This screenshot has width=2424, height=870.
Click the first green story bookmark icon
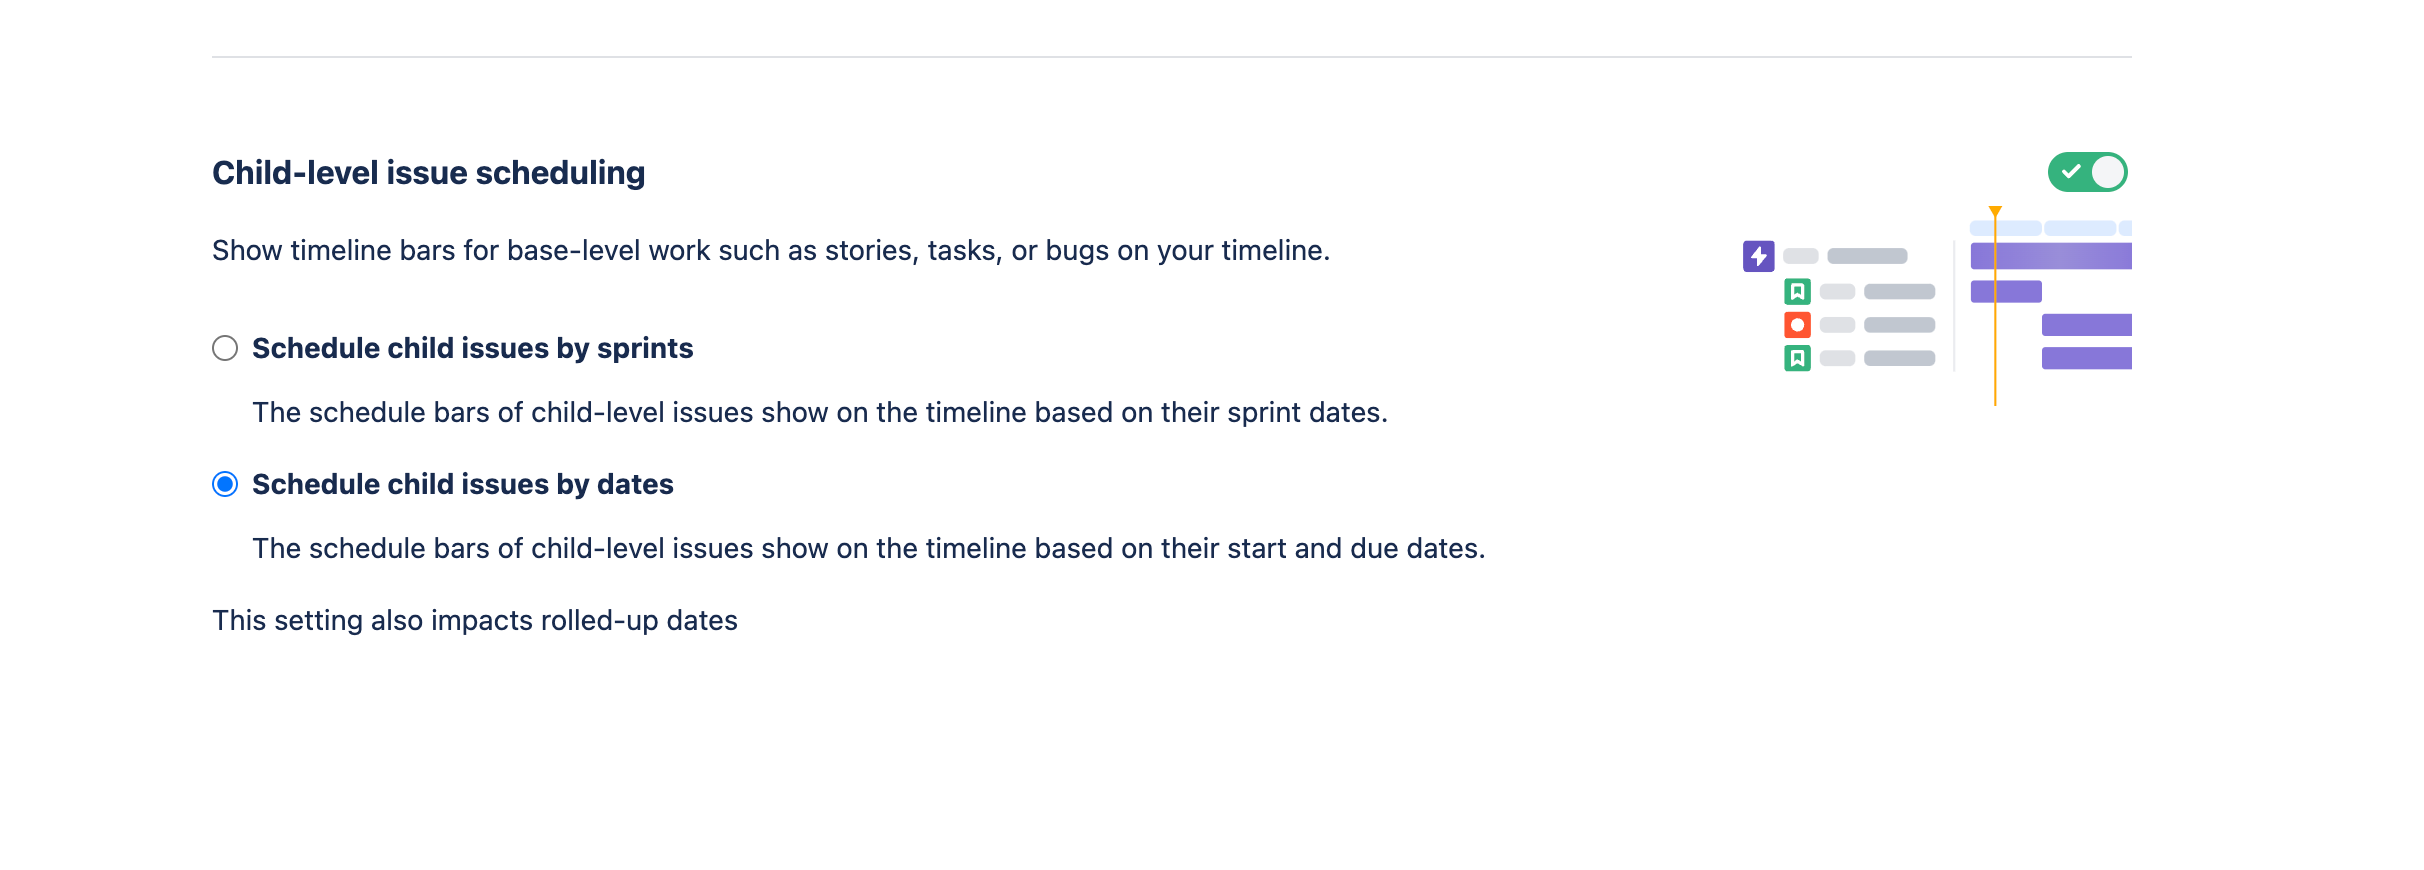point(1797,291)
